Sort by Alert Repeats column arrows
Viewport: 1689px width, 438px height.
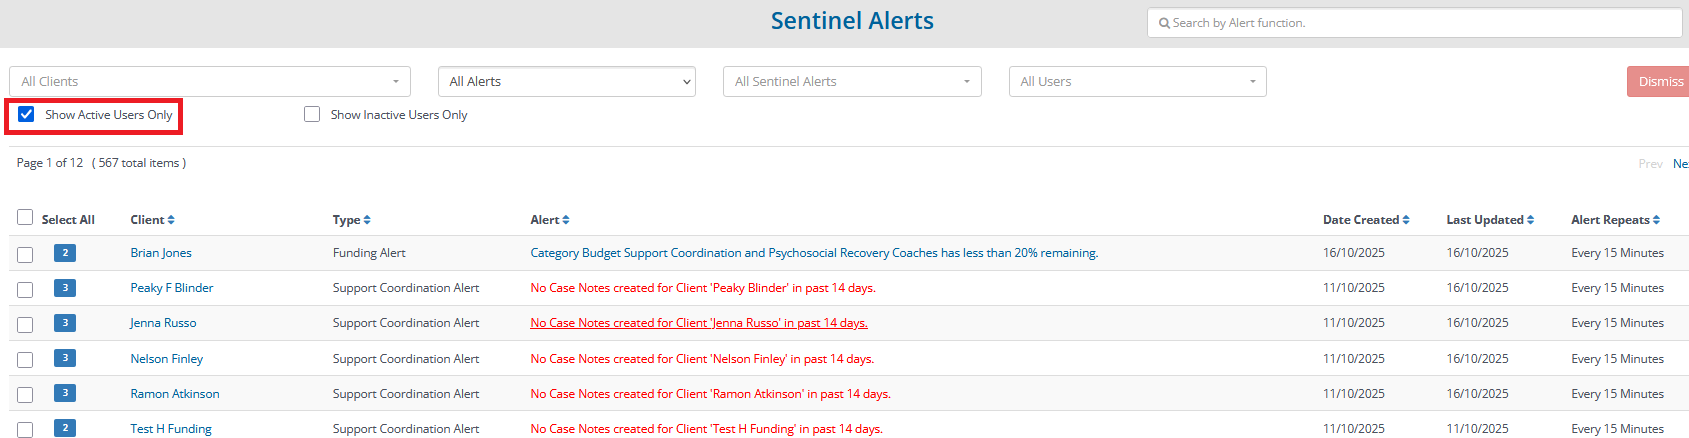click(x=1656, y=220)
